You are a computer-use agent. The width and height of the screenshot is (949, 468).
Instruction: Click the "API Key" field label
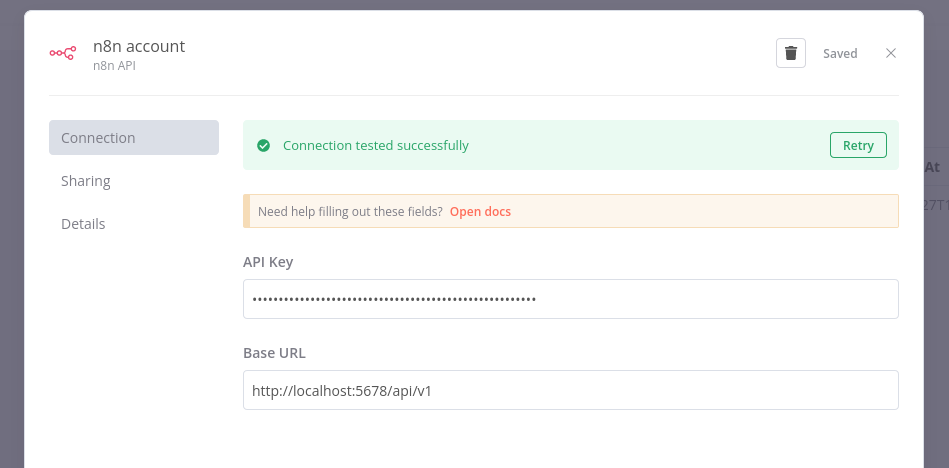click(268, 262)
